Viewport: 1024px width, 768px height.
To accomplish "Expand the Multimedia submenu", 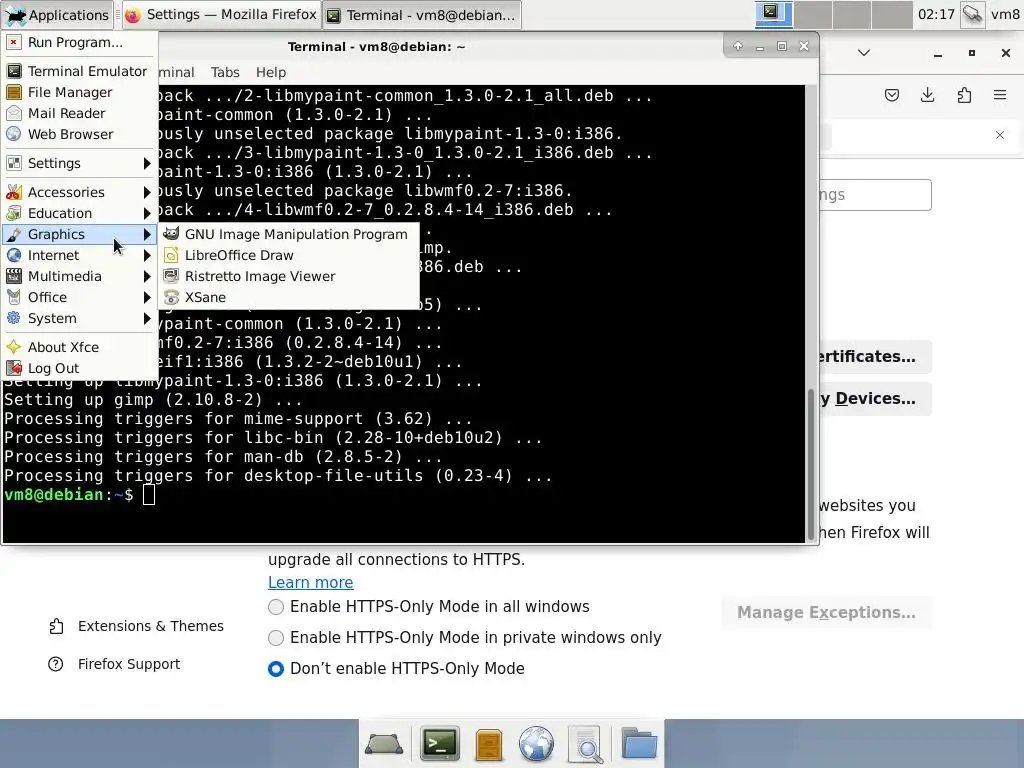I will [79, 276].
